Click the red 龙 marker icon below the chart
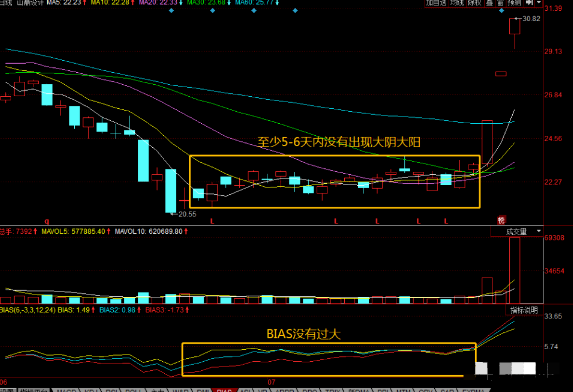The width and height of the screenshot is (573, 392). tap(501, 220)
